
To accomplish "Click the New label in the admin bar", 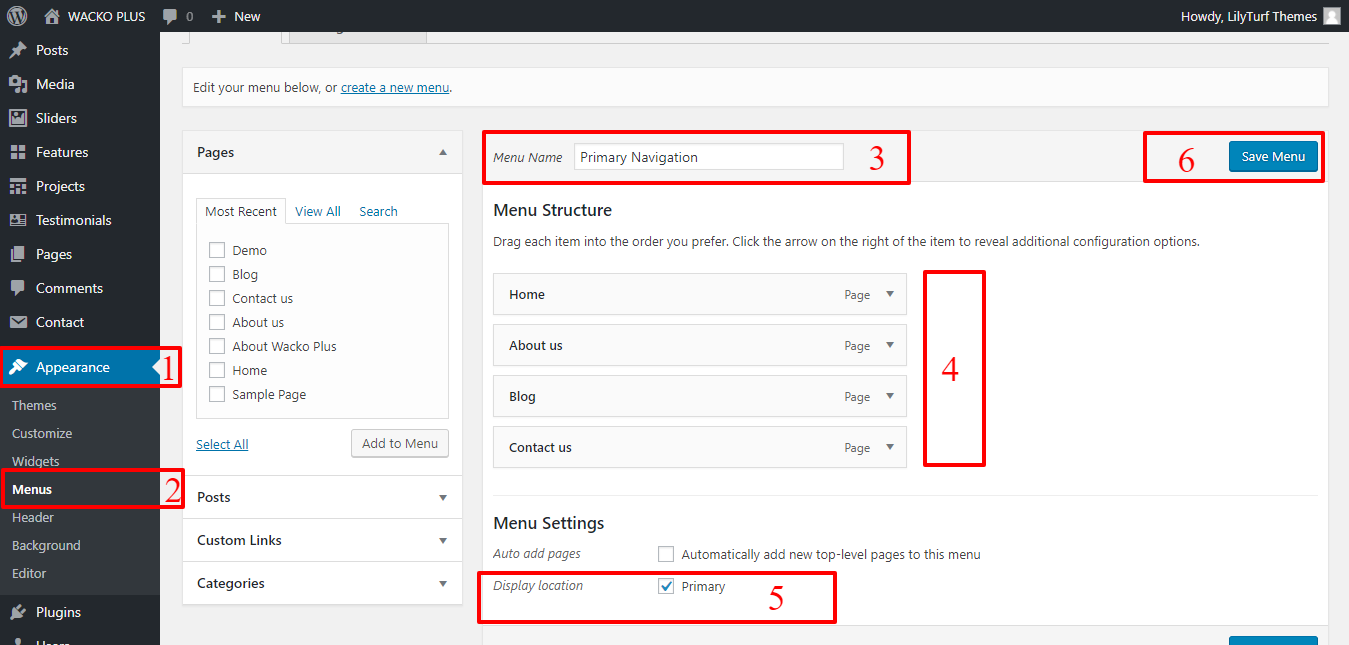I will (247, 16).
